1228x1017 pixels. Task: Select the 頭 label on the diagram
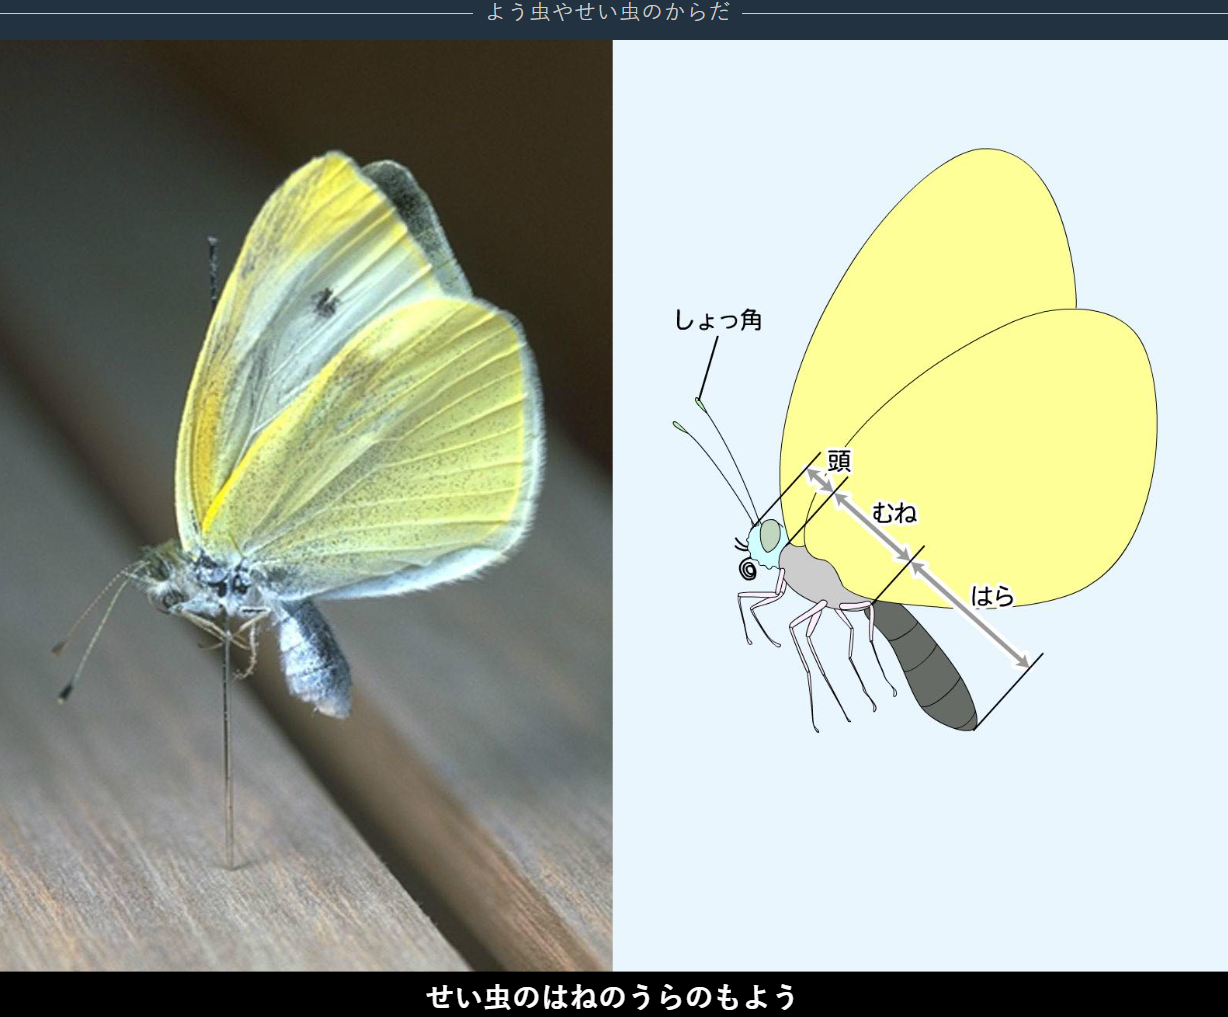pyautogui.click(x=838, y=462)
